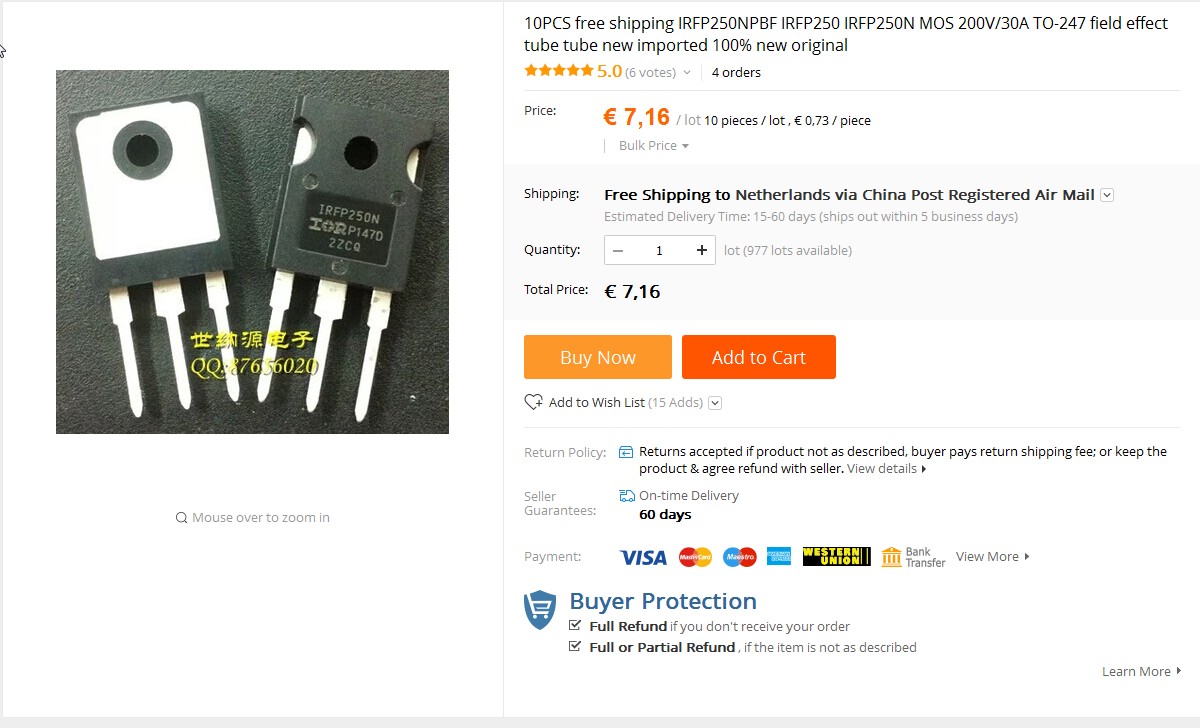Toggle the Full or Partial Refund checkbox
The image size is (1200, 728).
(575, 646)
